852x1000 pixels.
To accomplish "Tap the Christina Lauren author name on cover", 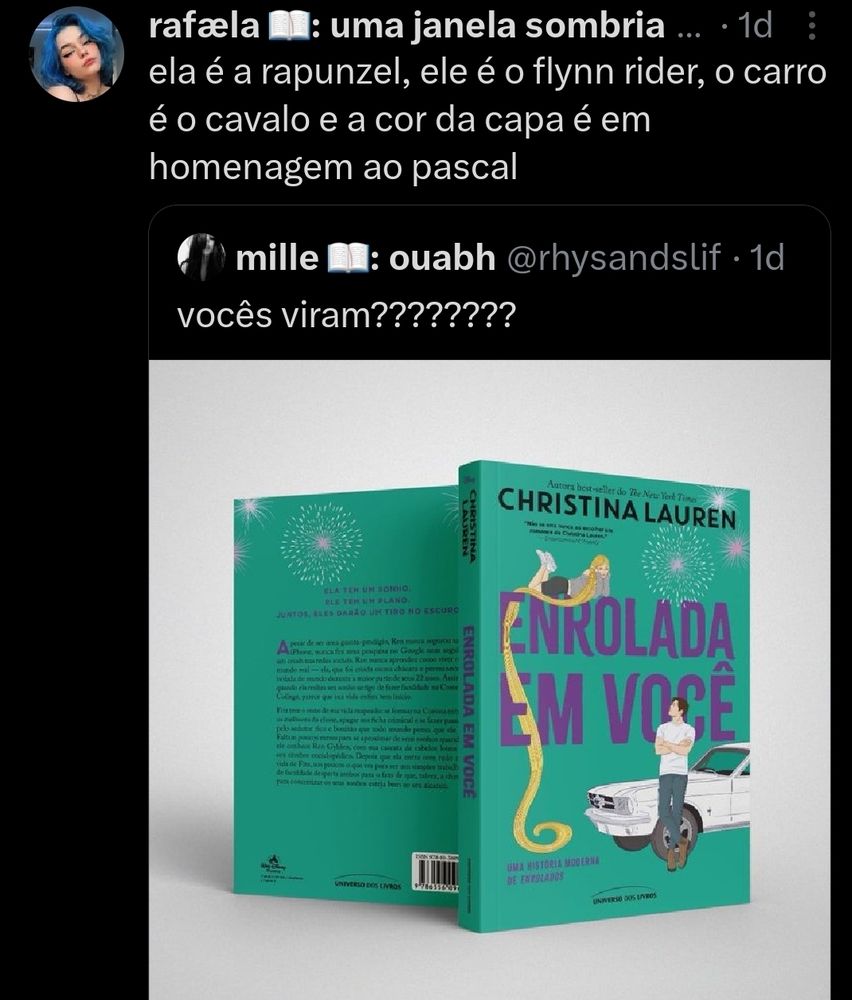I will point(616,509).
